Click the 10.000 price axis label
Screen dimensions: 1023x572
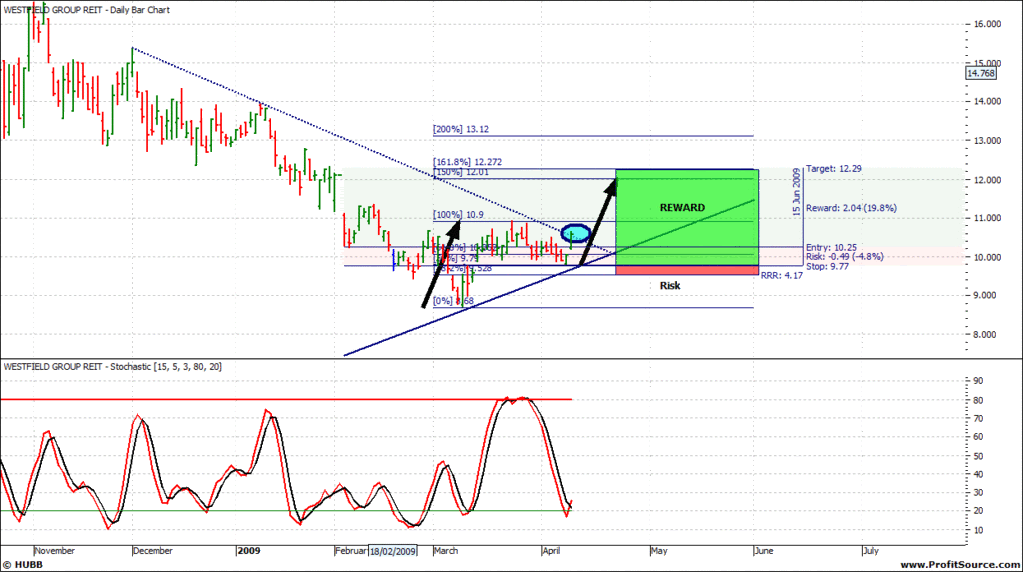pyautogui.click(x=987, y=257)
